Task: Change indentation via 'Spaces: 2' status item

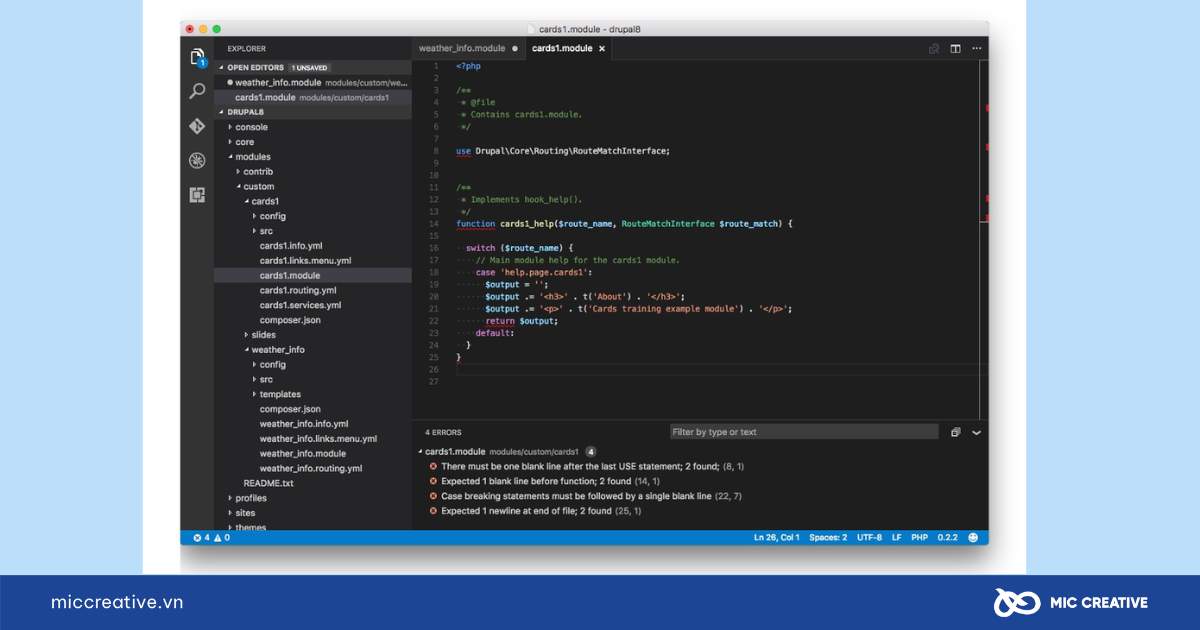Action: (828, 537)
